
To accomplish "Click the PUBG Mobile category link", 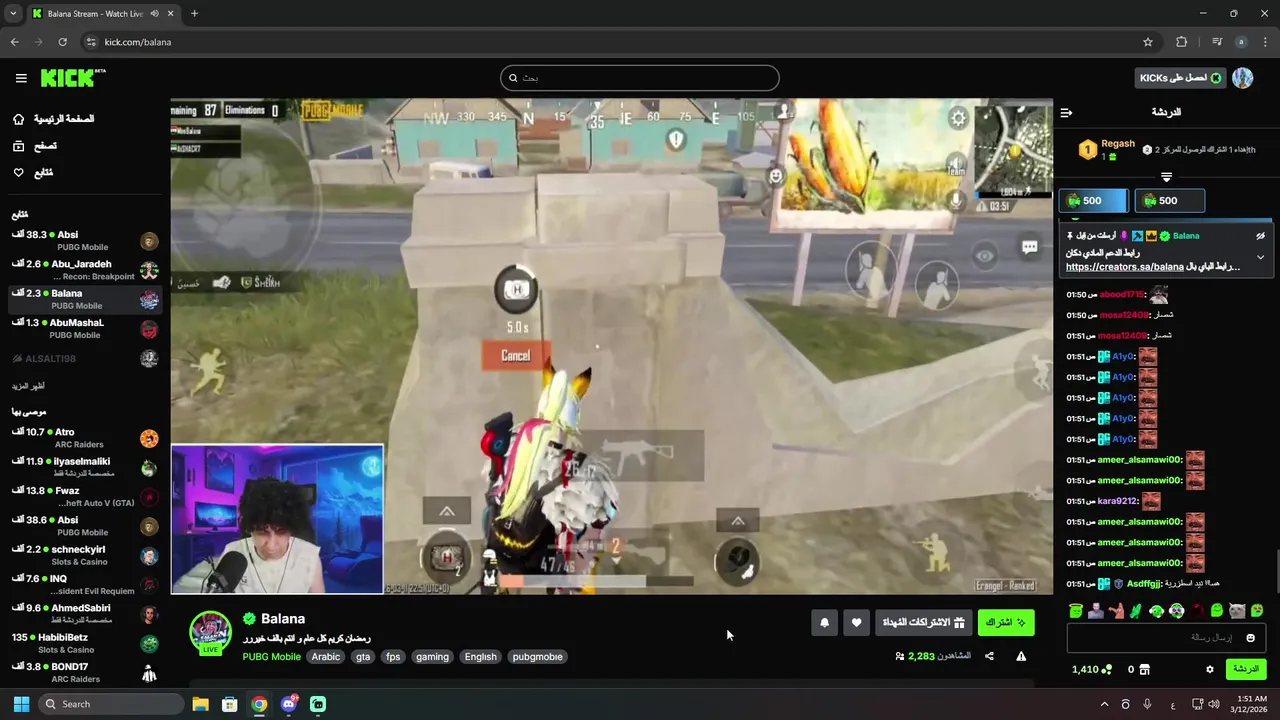I will click(271, 657).
